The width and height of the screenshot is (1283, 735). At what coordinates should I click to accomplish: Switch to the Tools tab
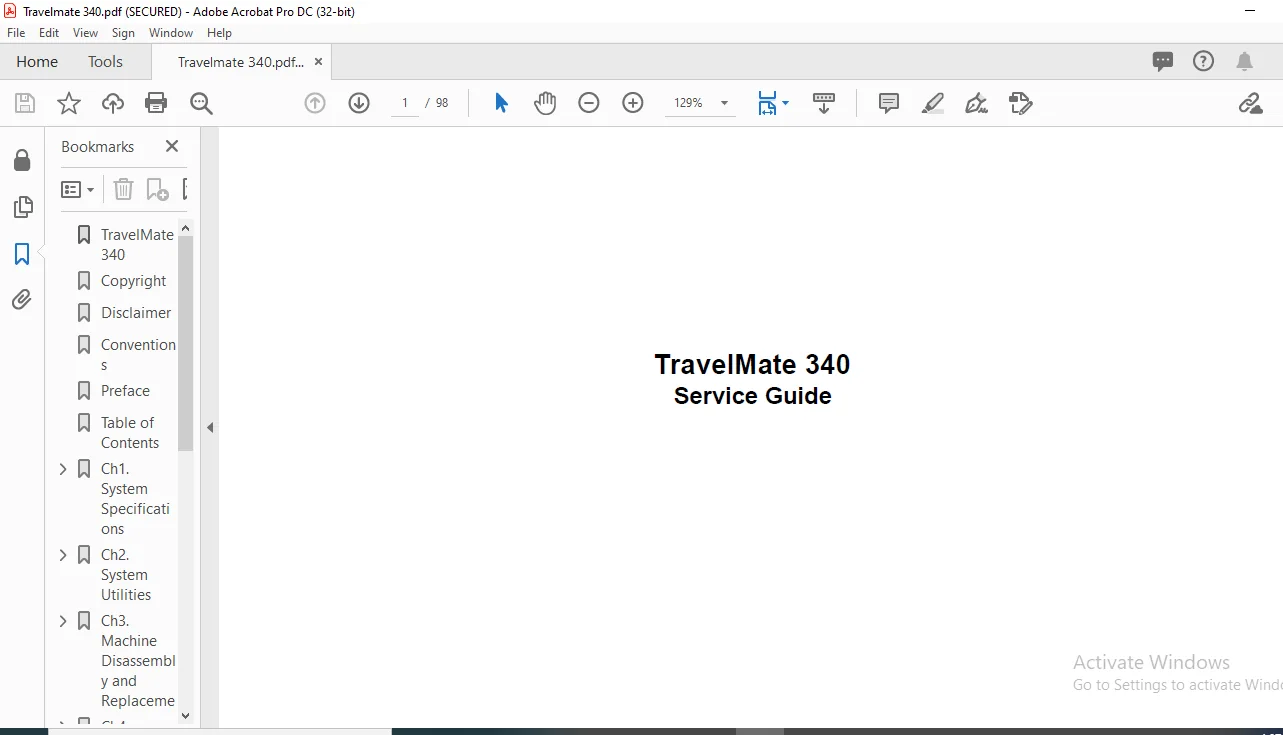(105, 61)
